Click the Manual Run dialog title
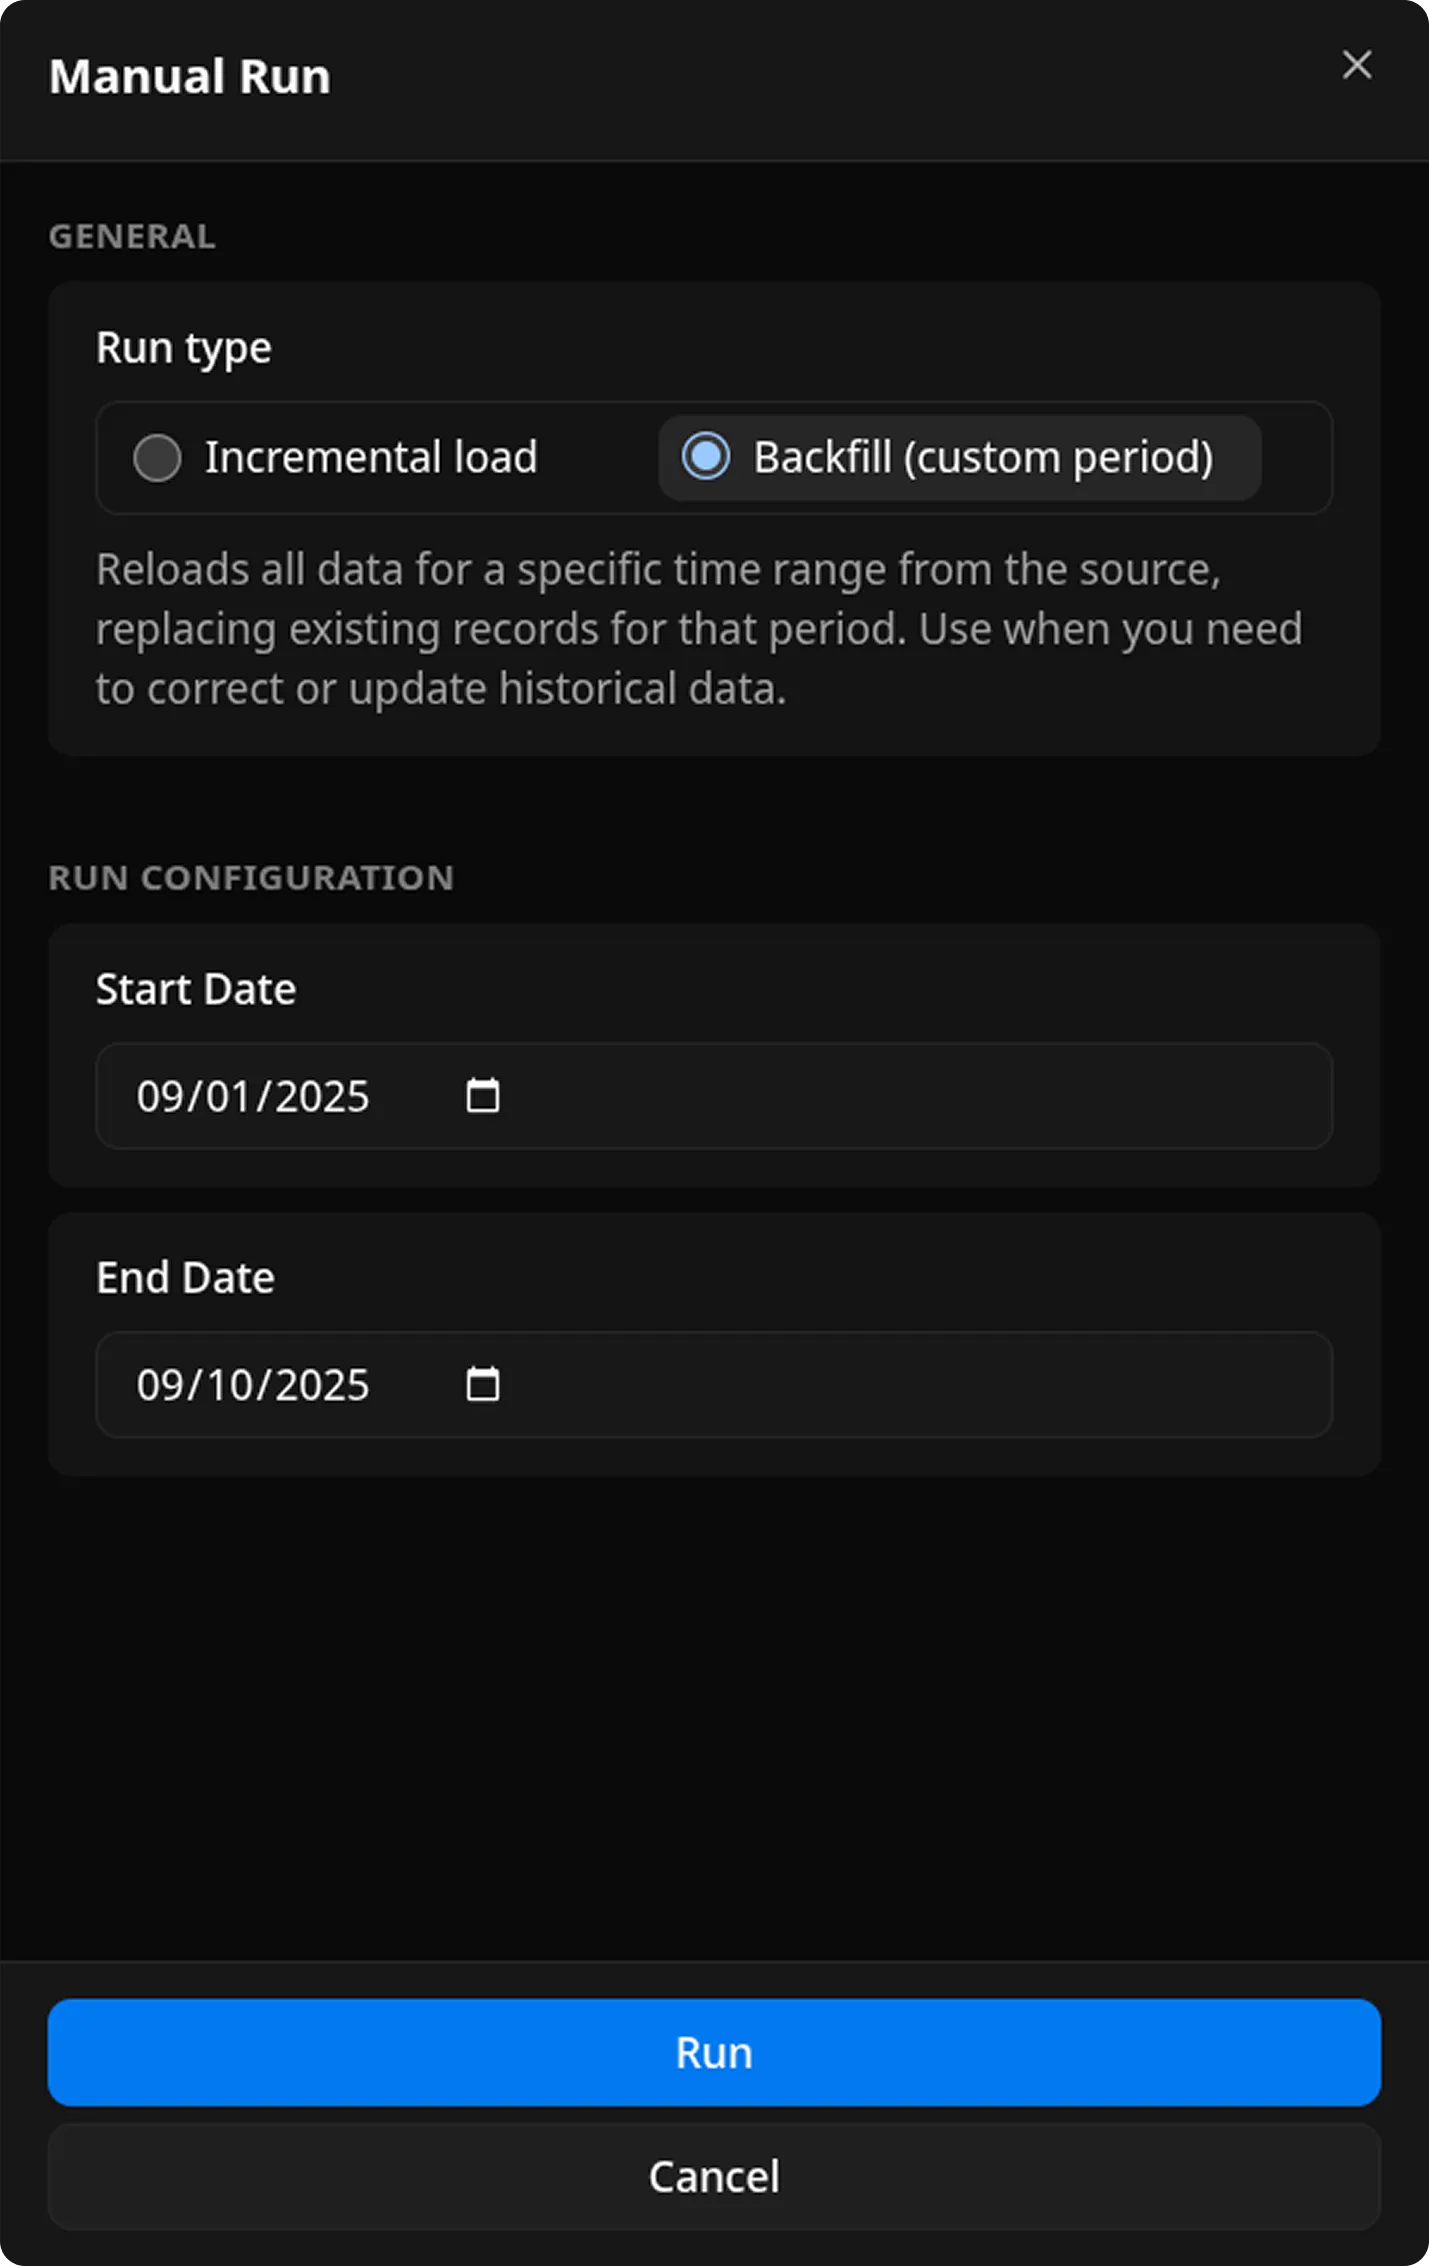Image resolution: width=1429 pixels, height=2266 pixels. tap(190, 77)
